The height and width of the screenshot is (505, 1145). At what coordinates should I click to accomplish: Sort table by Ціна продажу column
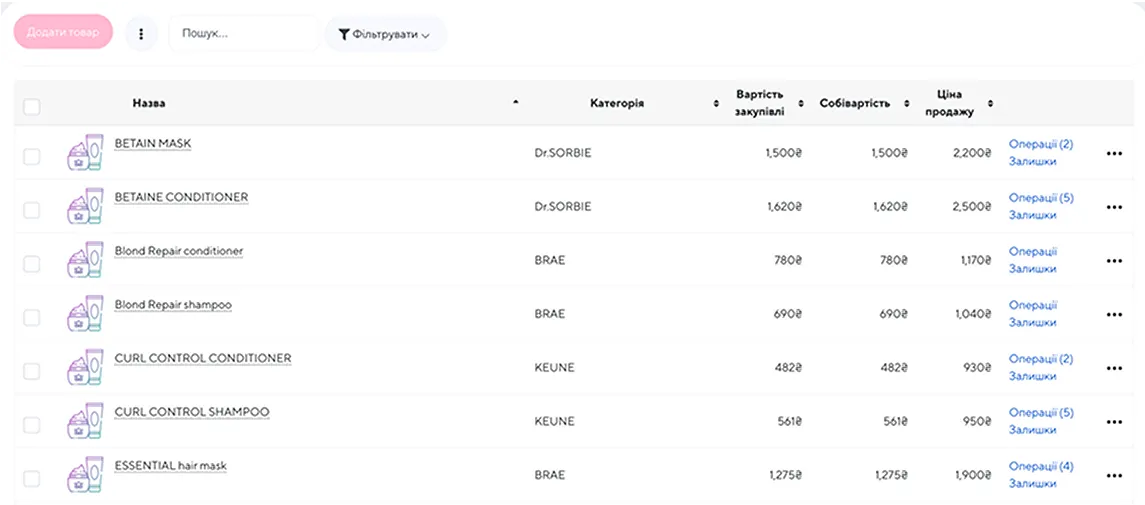(990, 104)
